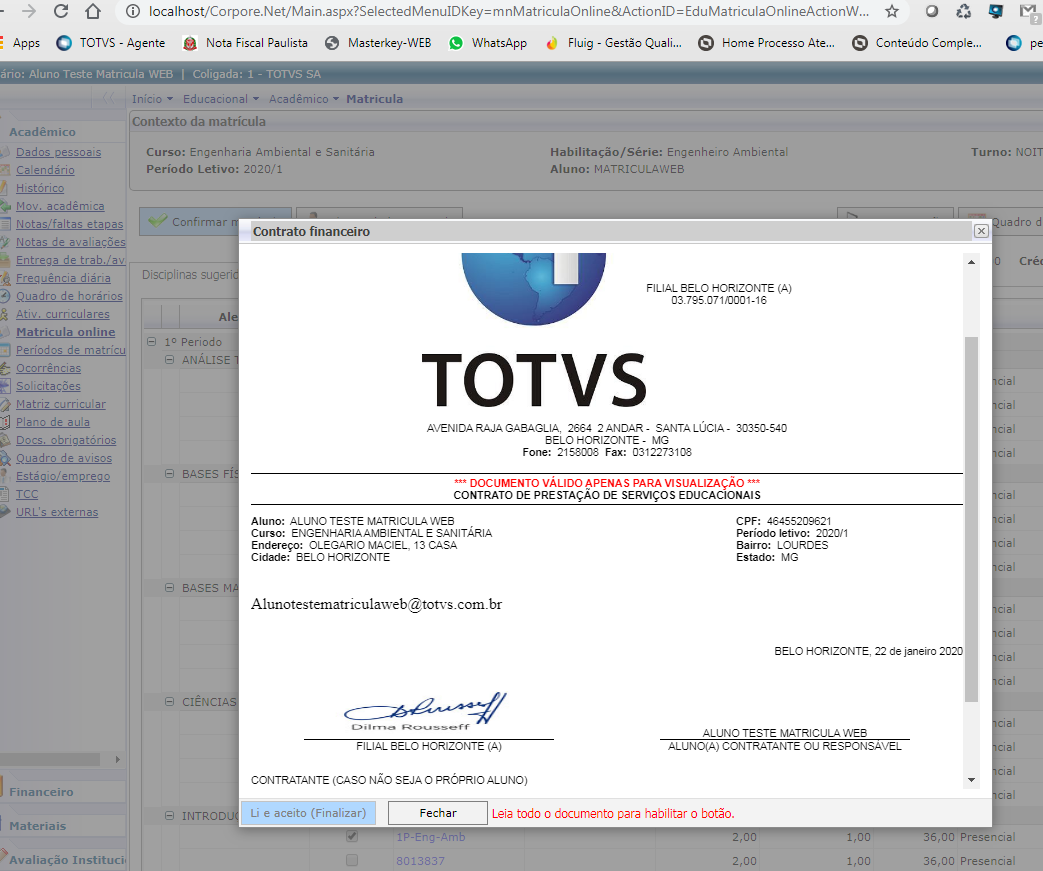Screen dimensions: 1043x871
Task: Open Histórico link
Action: 40,188
